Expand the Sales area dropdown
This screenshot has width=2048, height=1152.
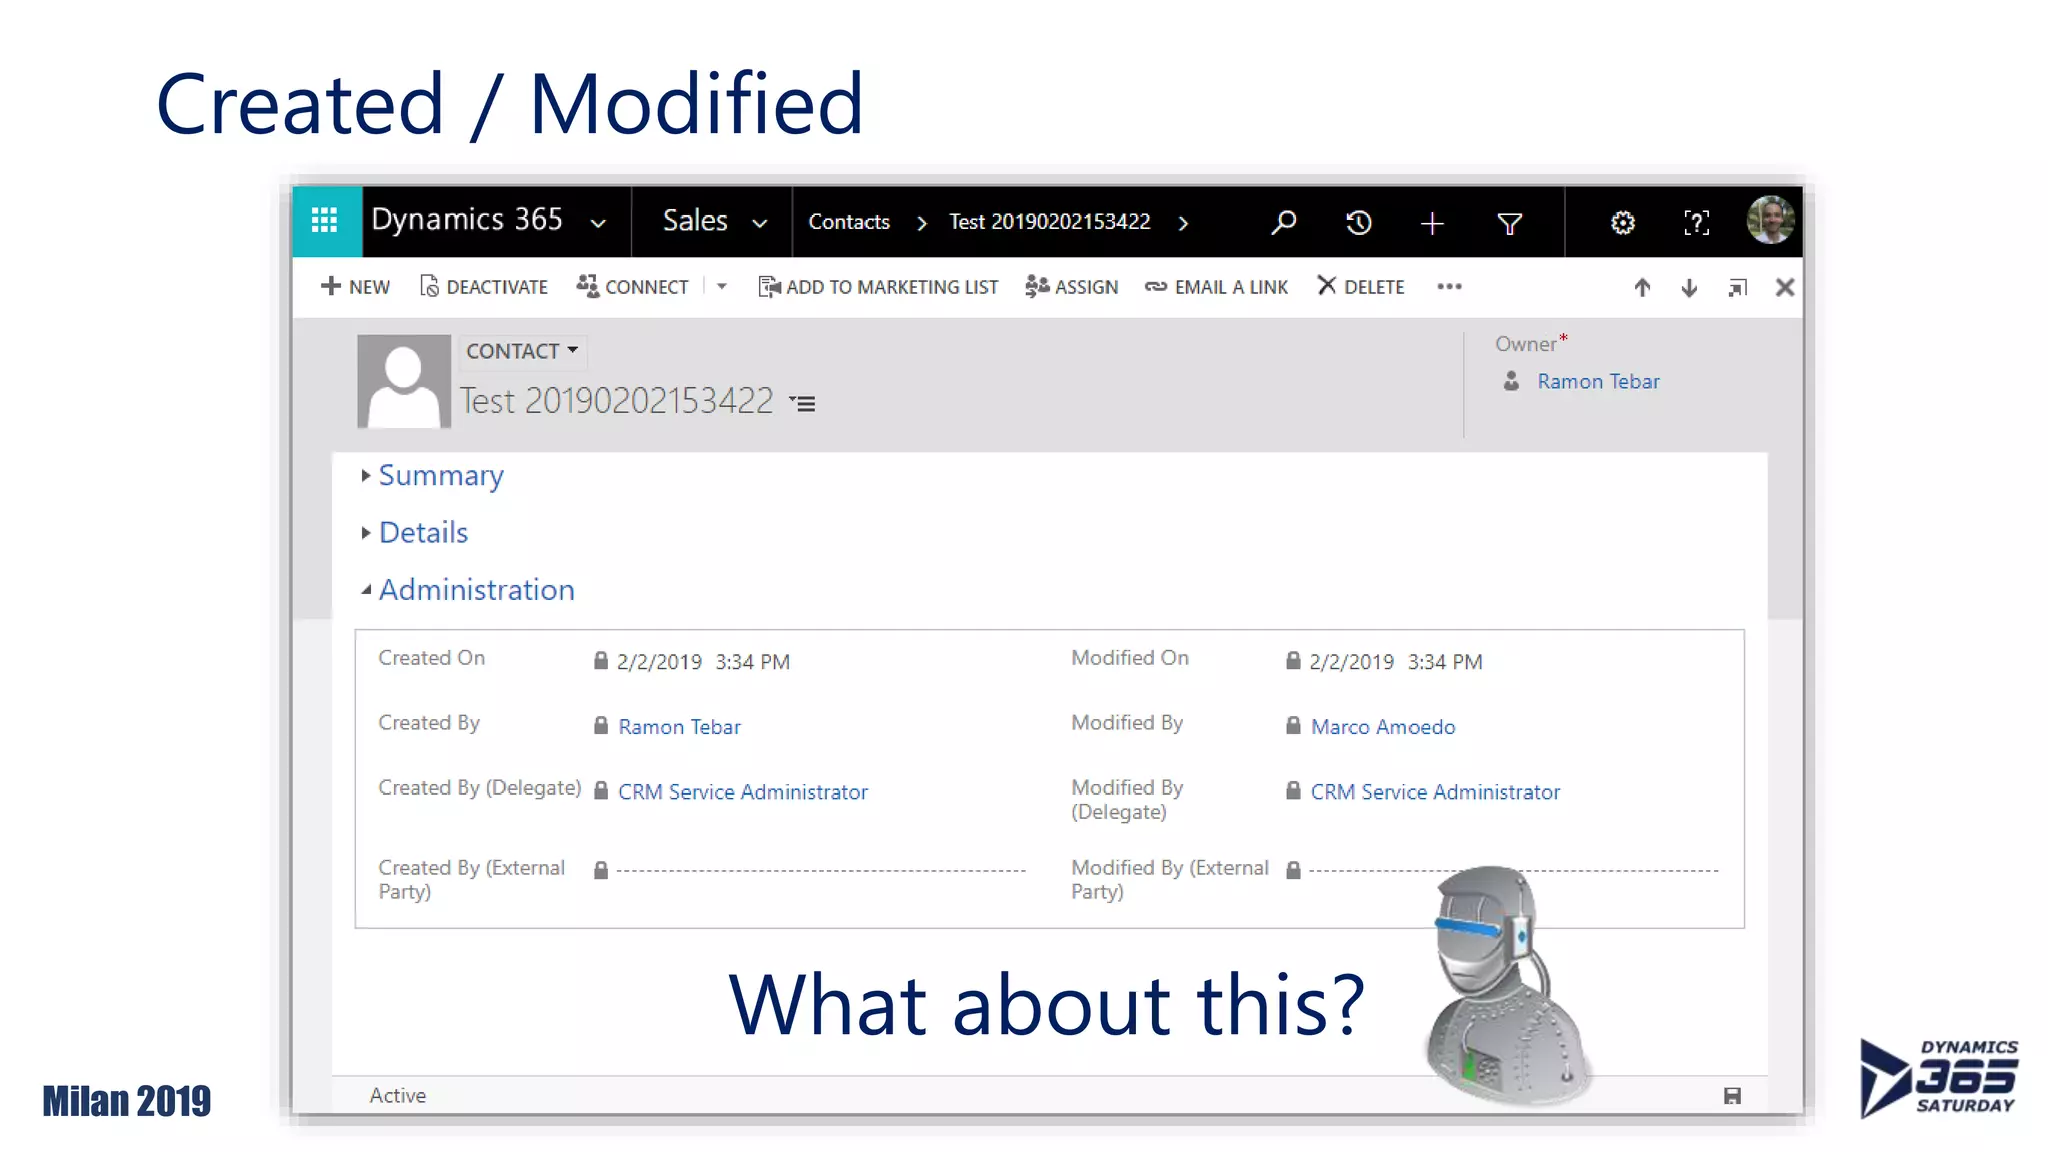point(759,223)
